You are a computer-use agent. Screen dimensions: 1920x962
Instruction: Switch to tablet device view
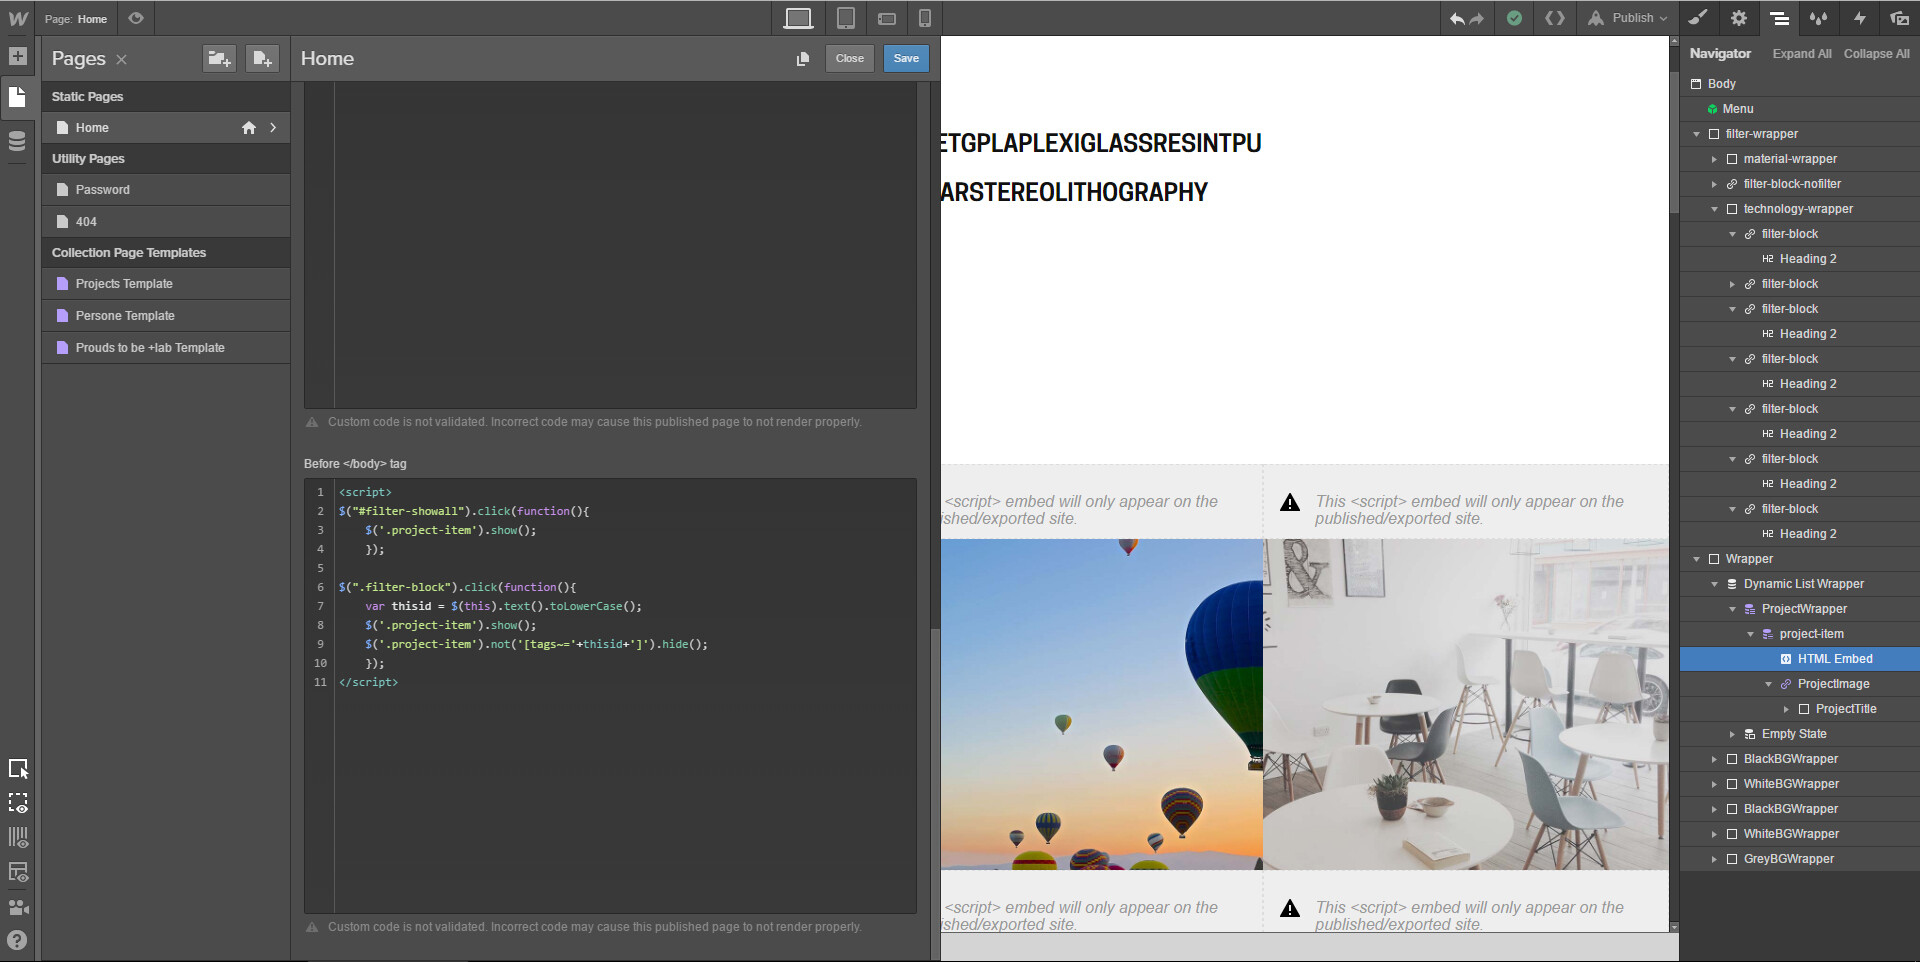(845, 18)
